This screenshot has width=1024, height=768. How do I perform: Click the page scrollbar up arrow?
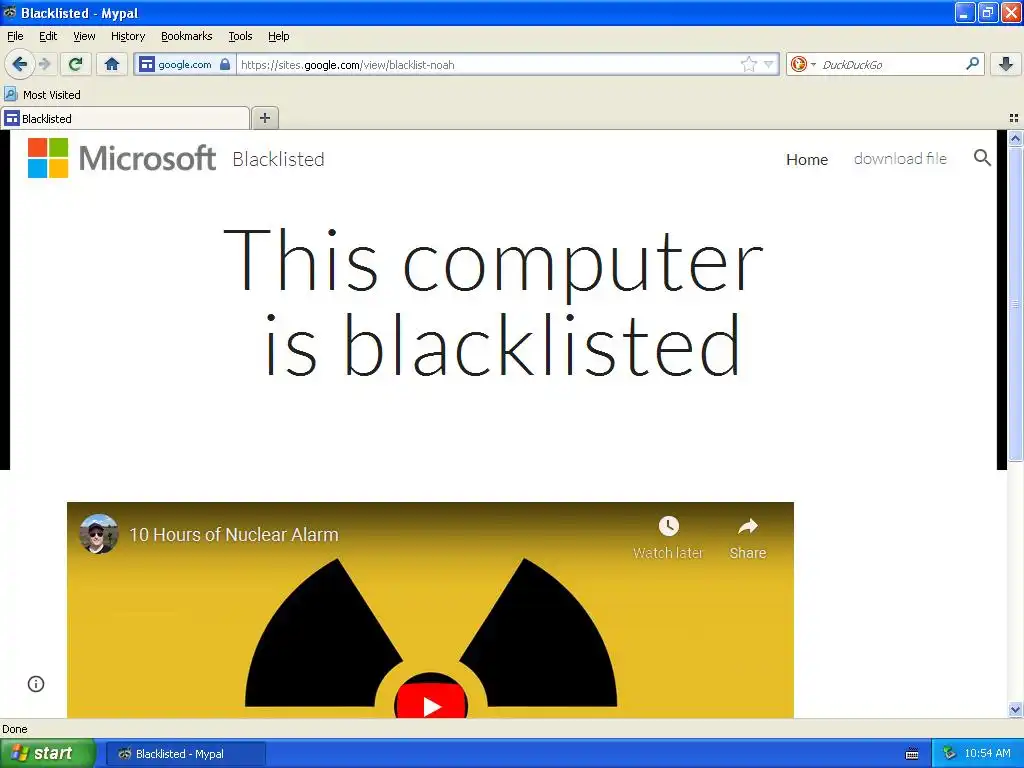[1015, 138]
